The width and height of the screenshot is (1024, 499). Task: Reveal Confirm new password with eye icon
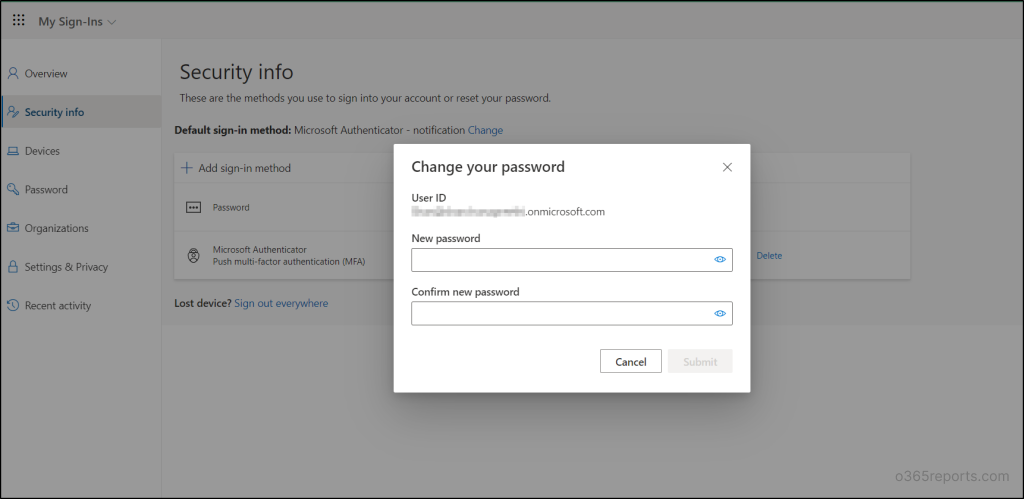coord(720,314)
